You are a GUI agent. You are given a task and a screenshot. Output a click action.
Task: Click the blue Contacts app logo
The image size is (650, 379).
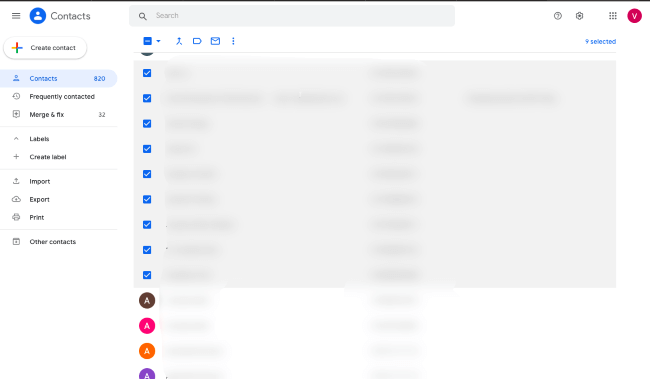[x=38, y=16]
